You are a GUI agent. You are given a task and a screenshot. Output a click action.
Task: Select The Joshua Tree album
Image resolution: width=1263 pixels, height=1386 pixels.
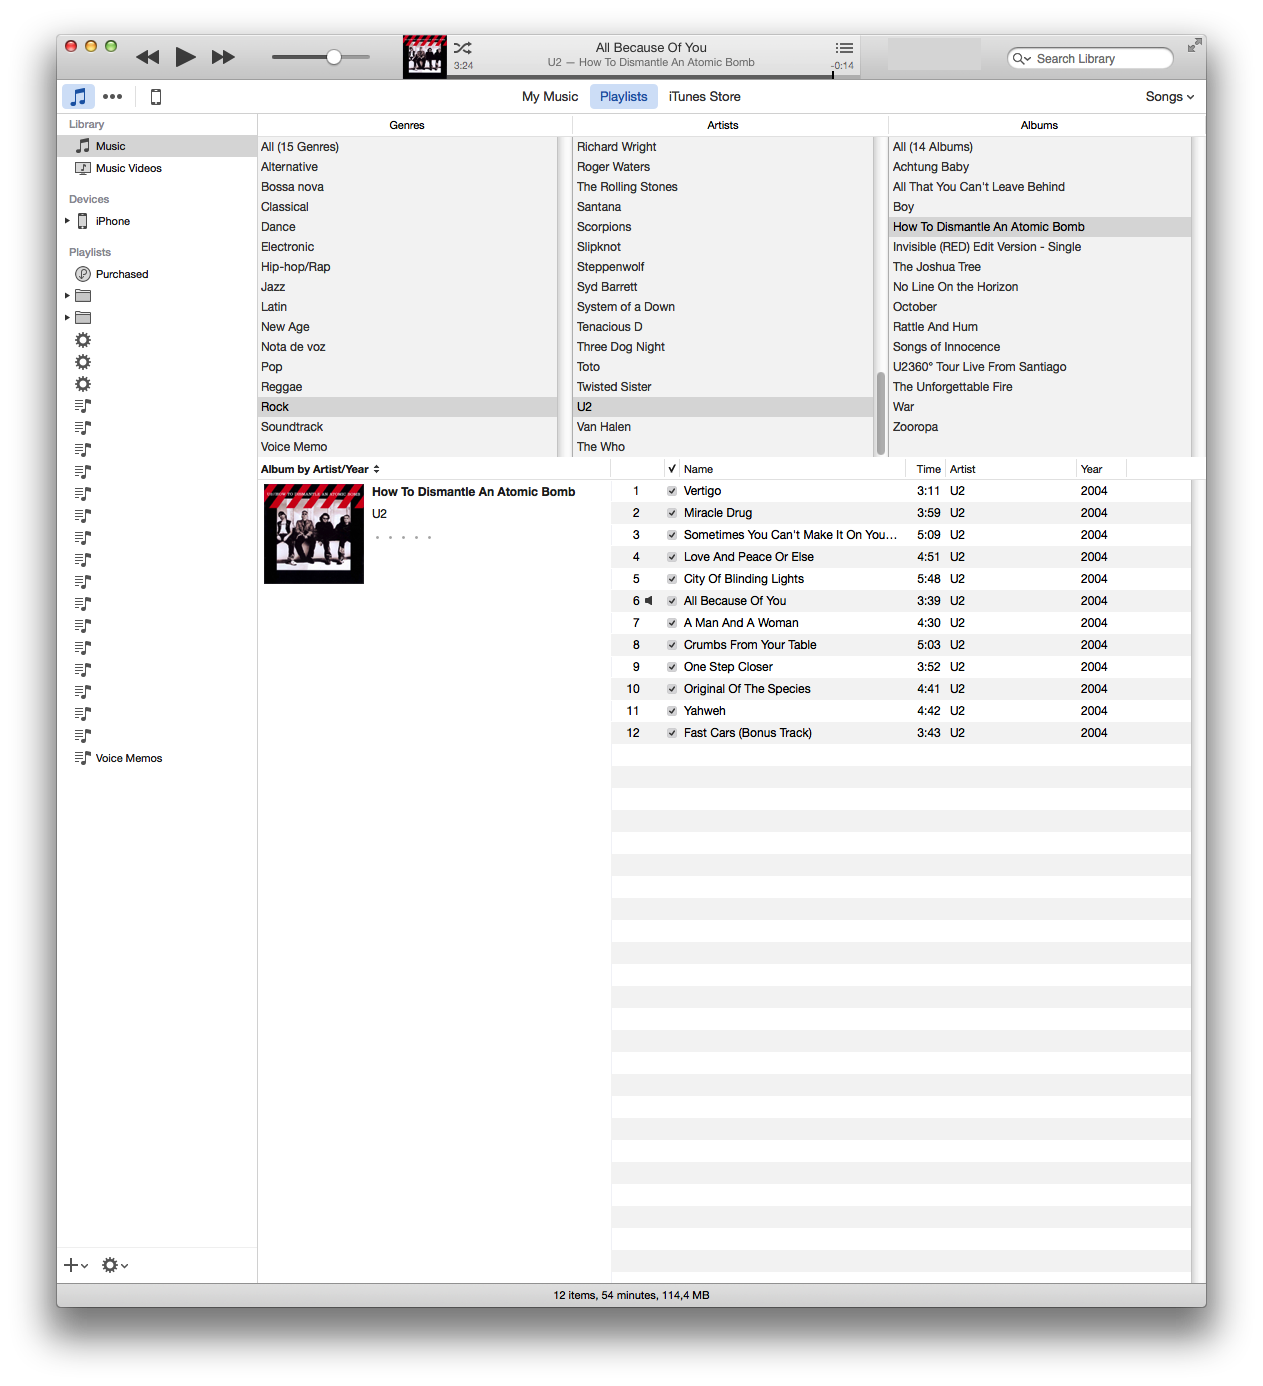(x=1040, y=267)
